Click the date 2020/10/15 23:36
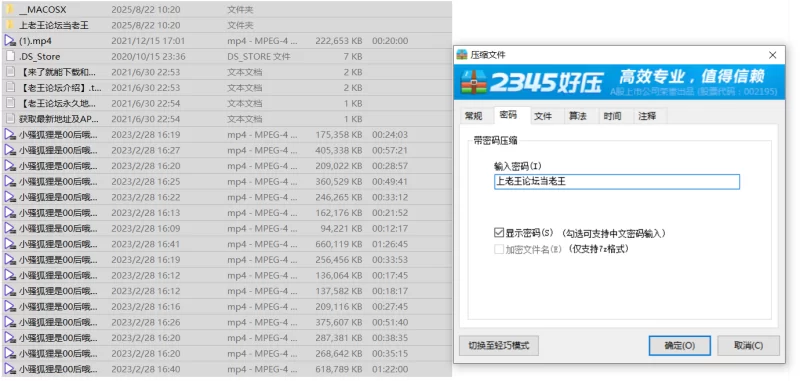 (148, 57)
